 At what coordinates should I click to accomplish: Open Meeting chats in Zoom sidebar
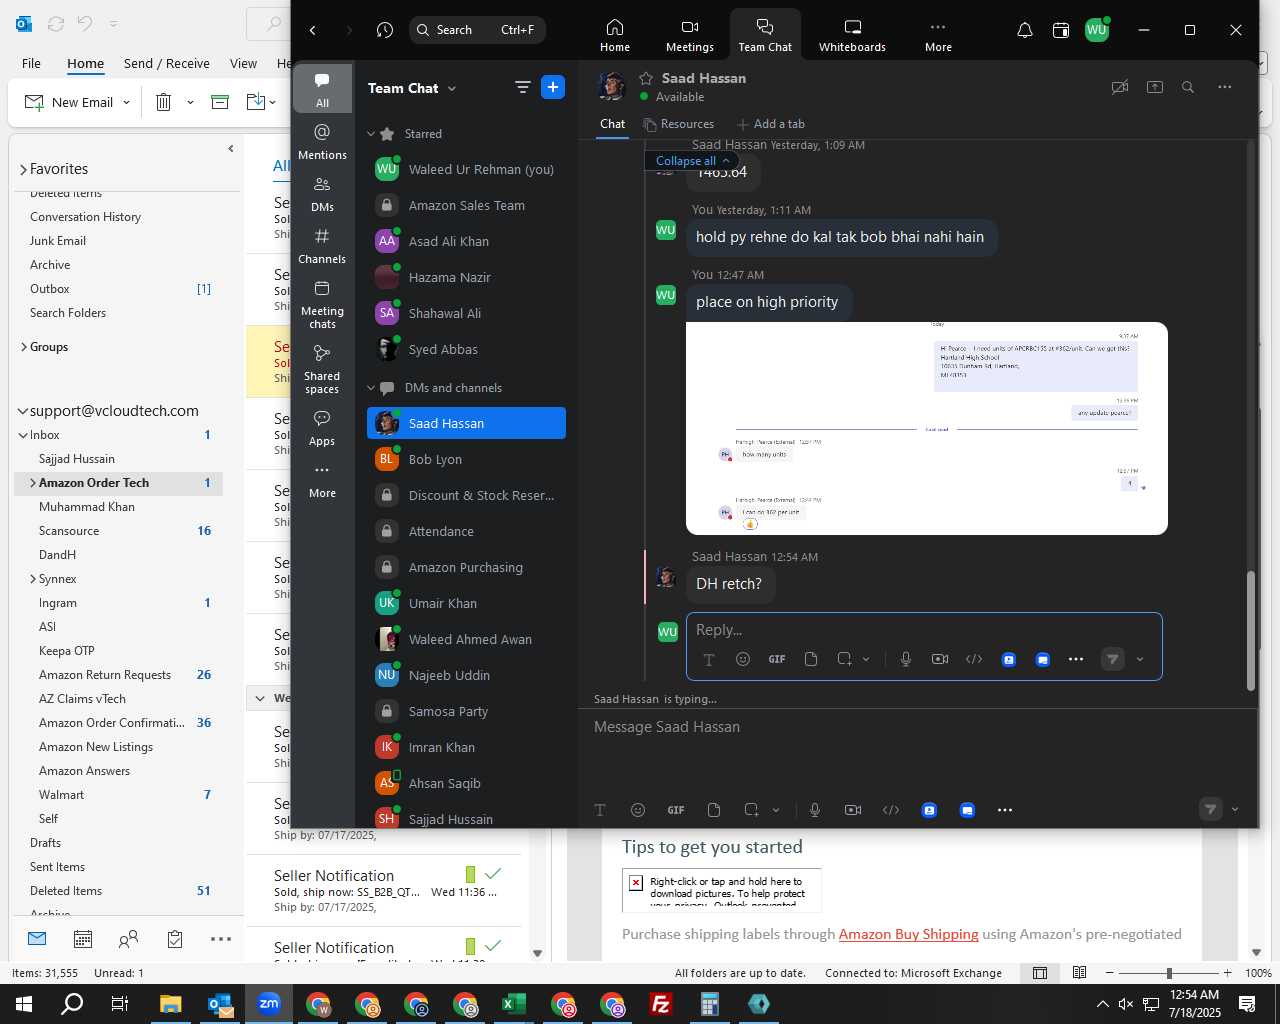322,304
